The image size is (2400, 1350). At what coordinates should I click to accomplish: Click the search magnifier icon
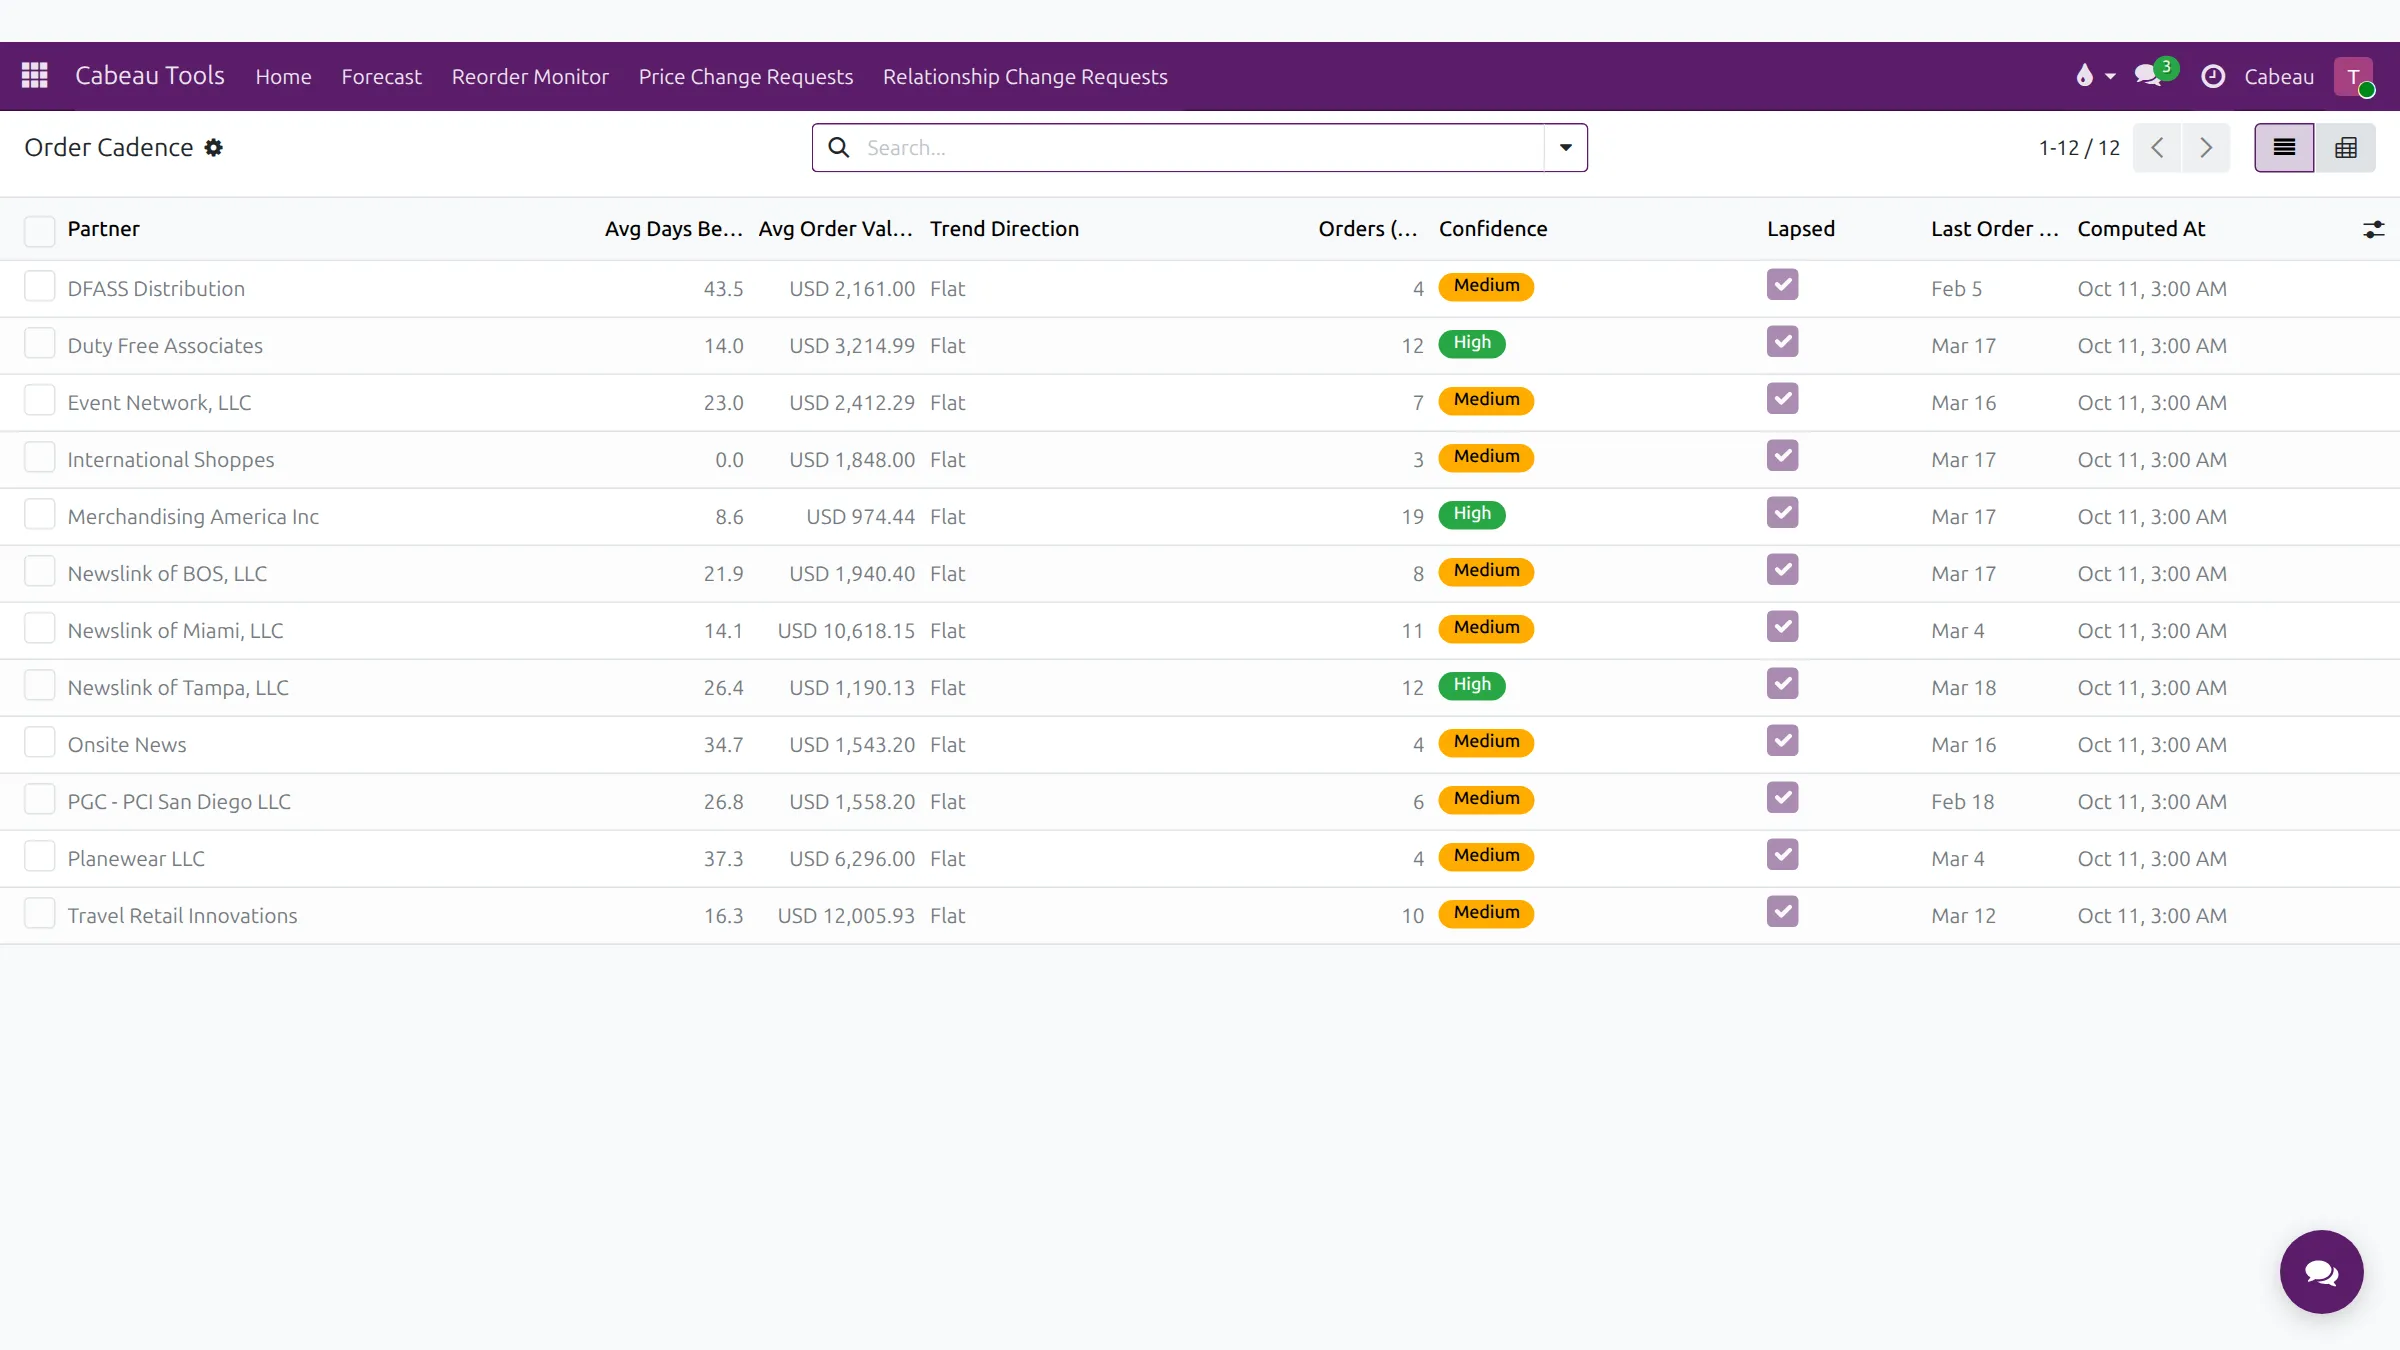coord(839,148)
